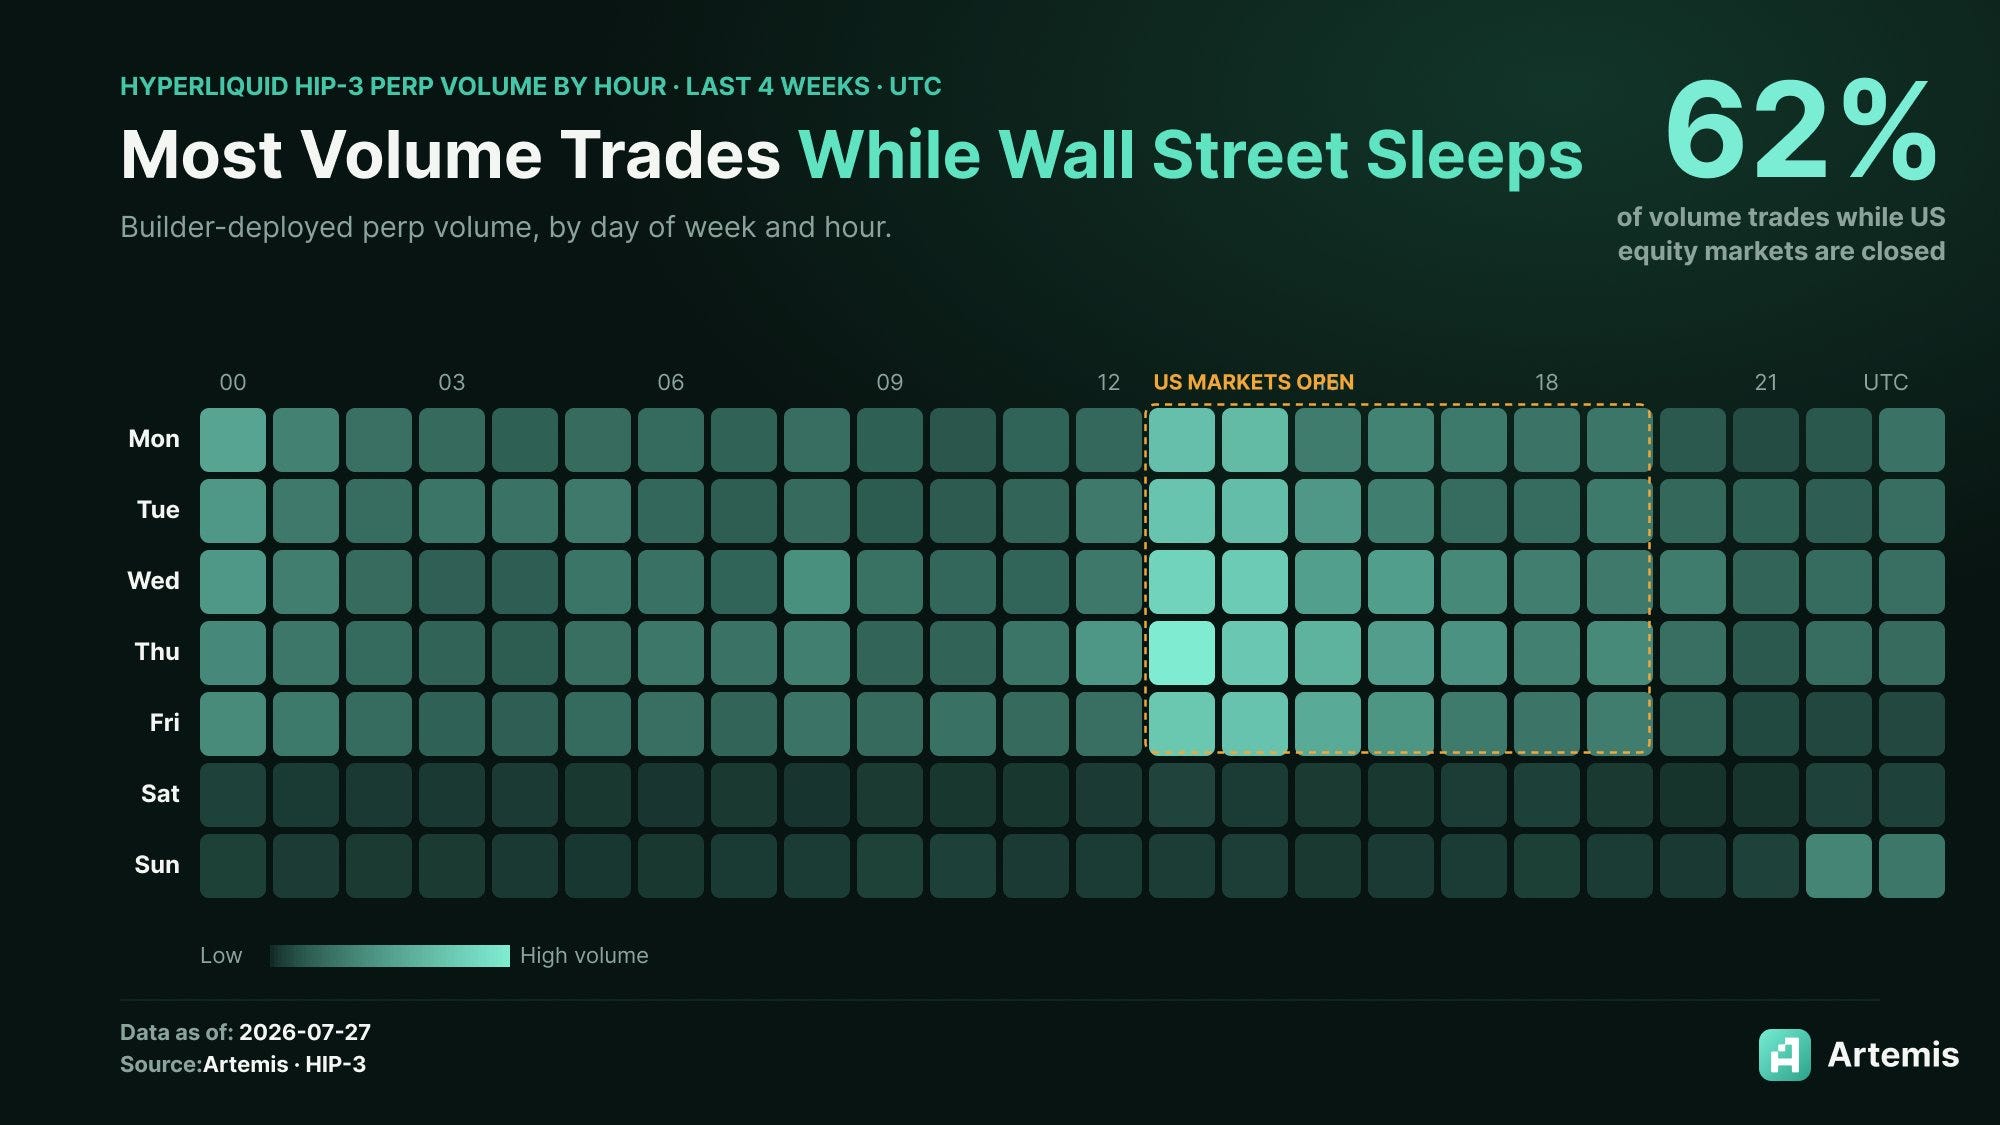Click the Artemis · HIP-3 source text

pos(284,1064)
